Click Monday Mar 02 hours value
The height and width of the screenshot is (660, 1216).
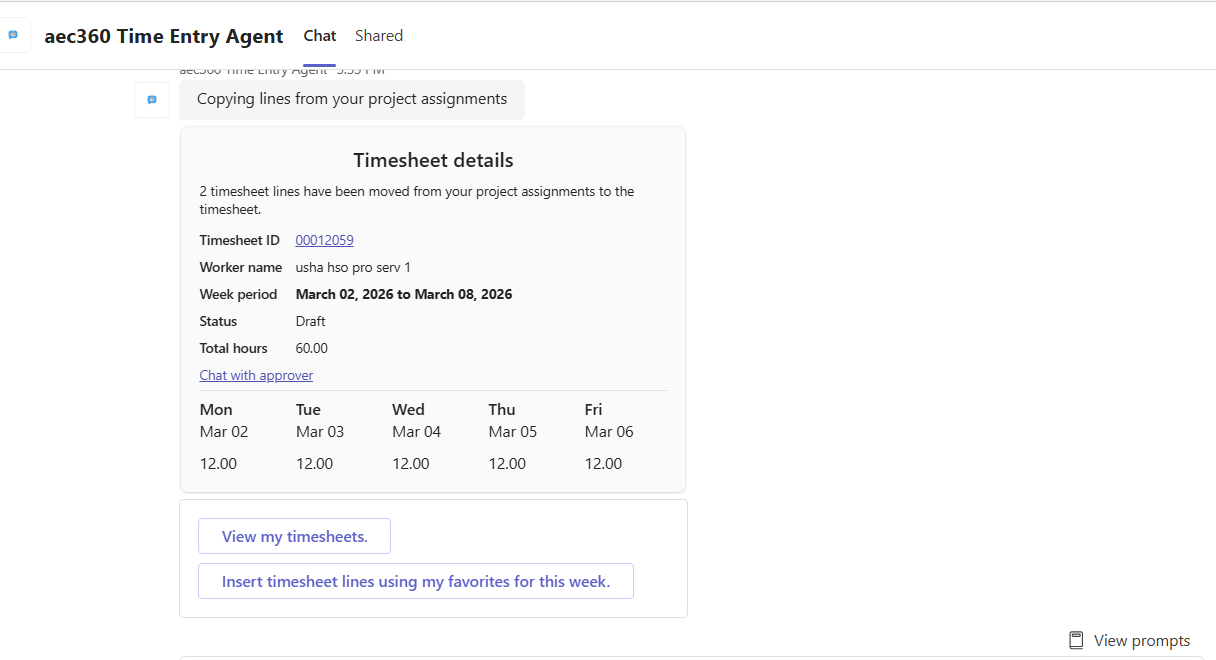tap(218, 463)
